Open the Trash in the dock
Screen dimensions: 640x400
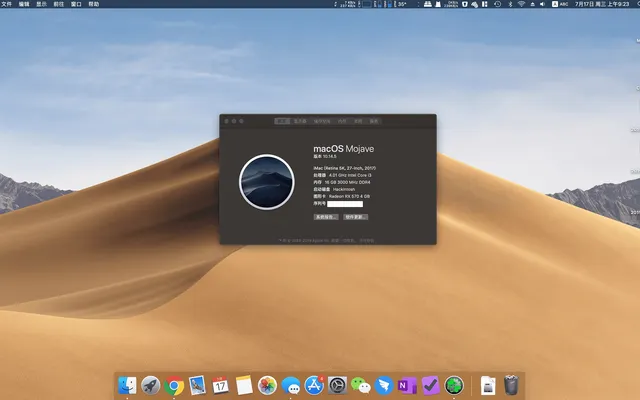511,385
